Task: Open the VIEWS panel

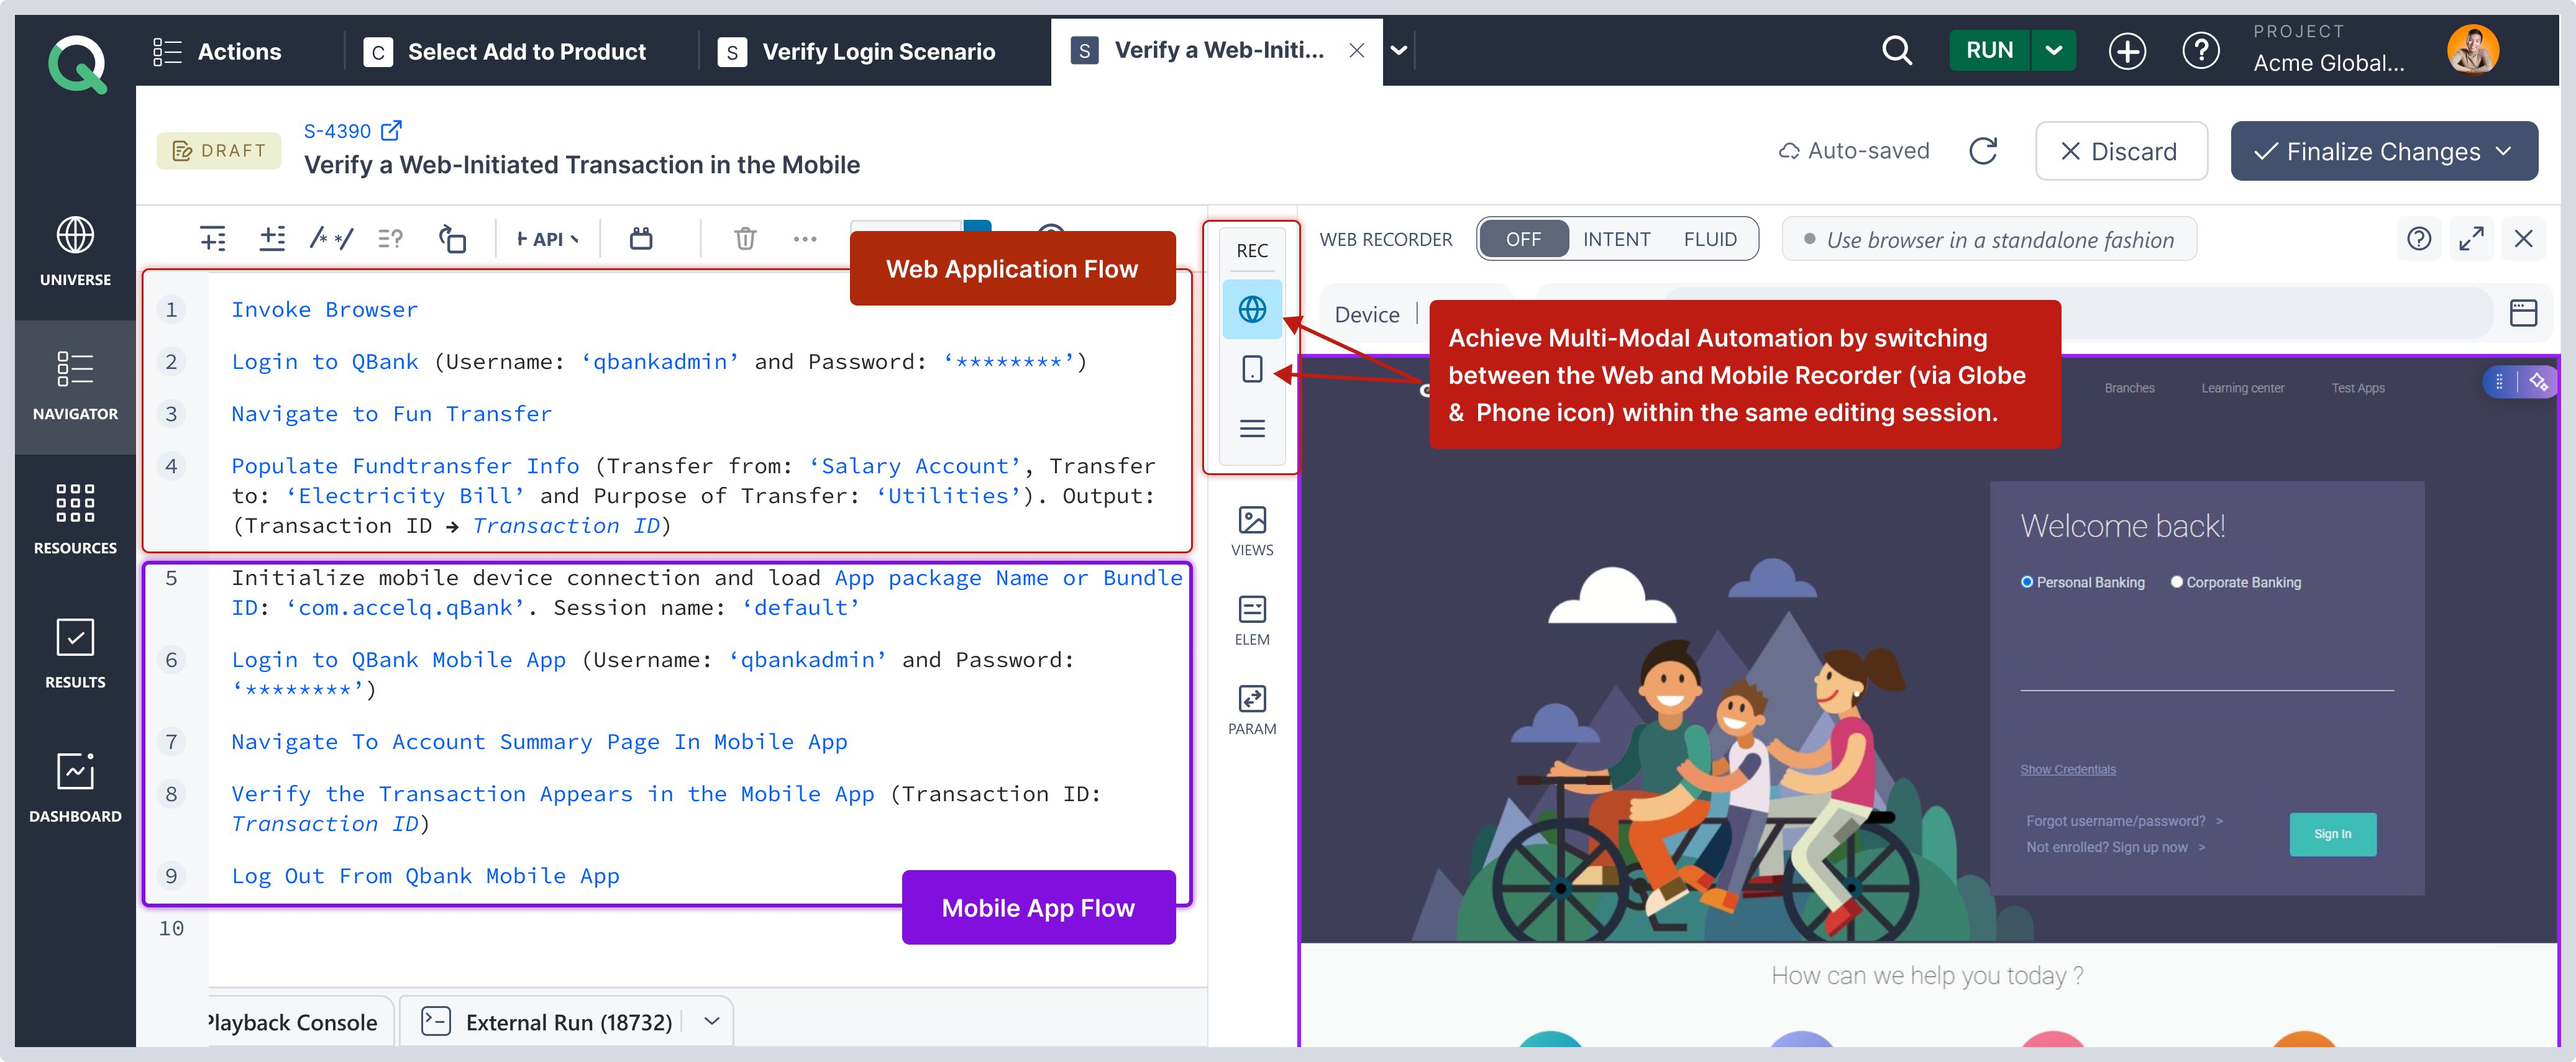Action: pyautogui.click(x=1252, y=531)
